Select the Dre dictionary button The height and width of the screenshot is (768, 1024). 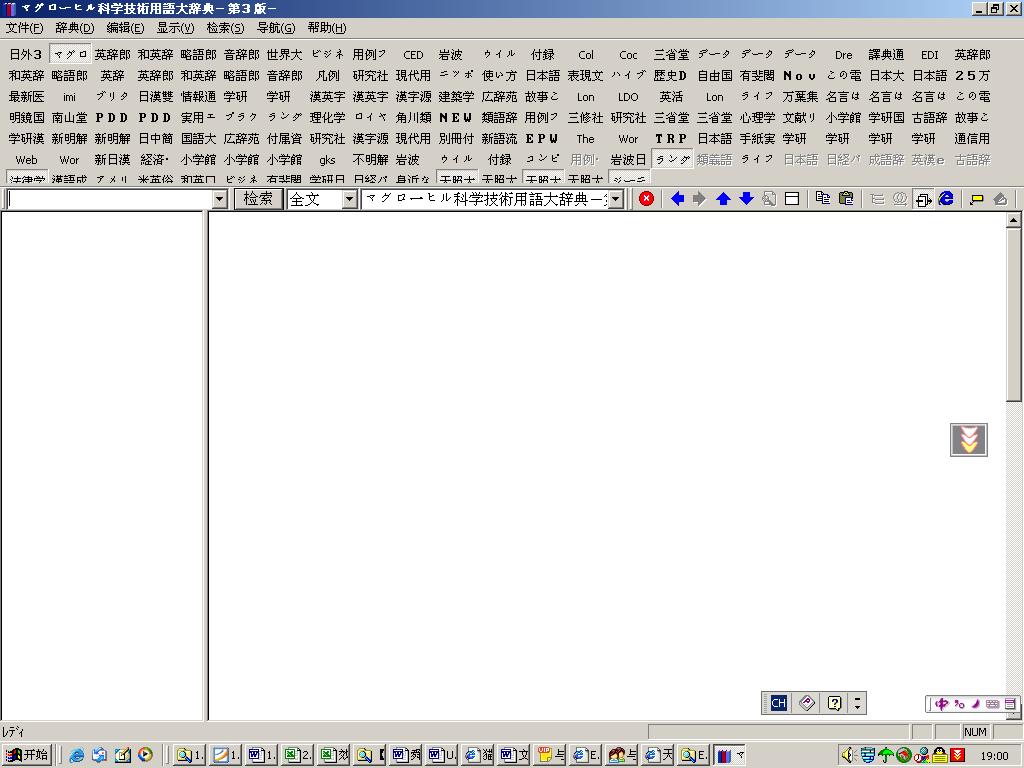tap(843, 54)
